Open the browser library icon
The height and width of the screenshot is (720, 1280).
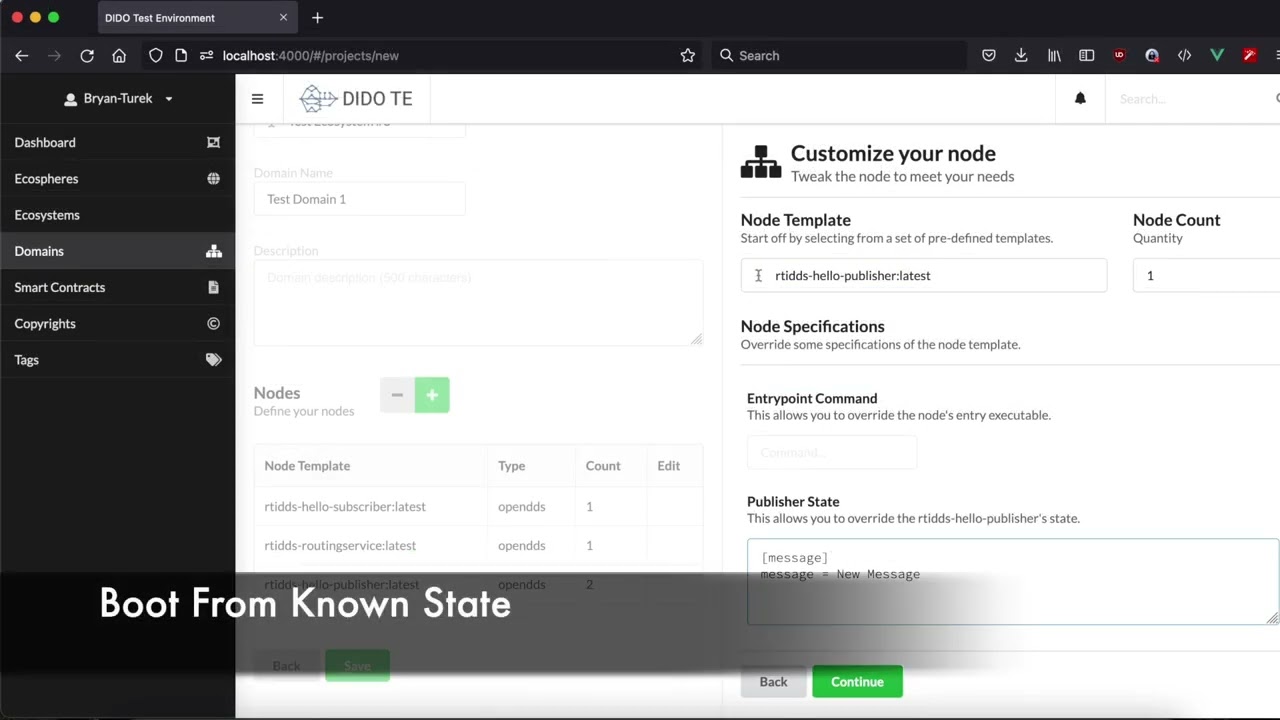click(x=1054, y=56)
